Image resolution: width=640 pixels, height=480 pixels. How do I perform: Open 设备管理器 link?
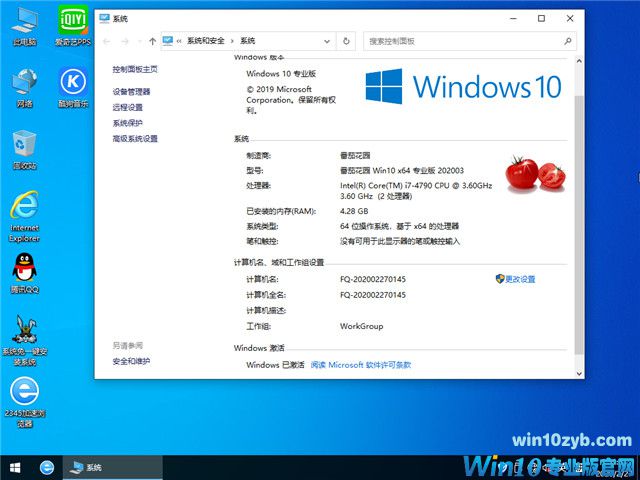coord(131,92)
